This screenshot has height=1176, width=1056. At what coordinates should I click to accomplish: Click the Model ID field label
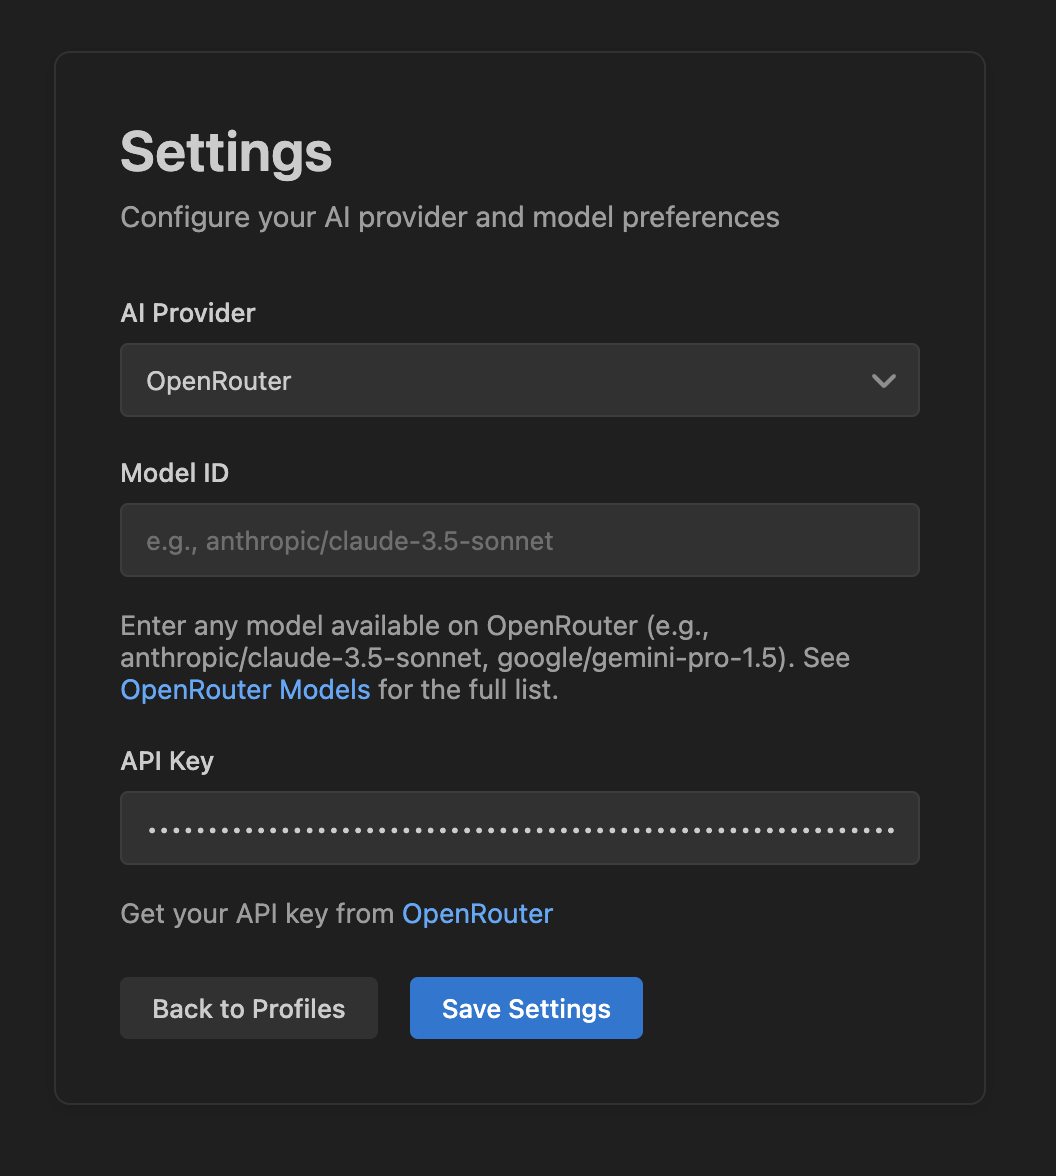pyautogui.click(x=175, y=473)
